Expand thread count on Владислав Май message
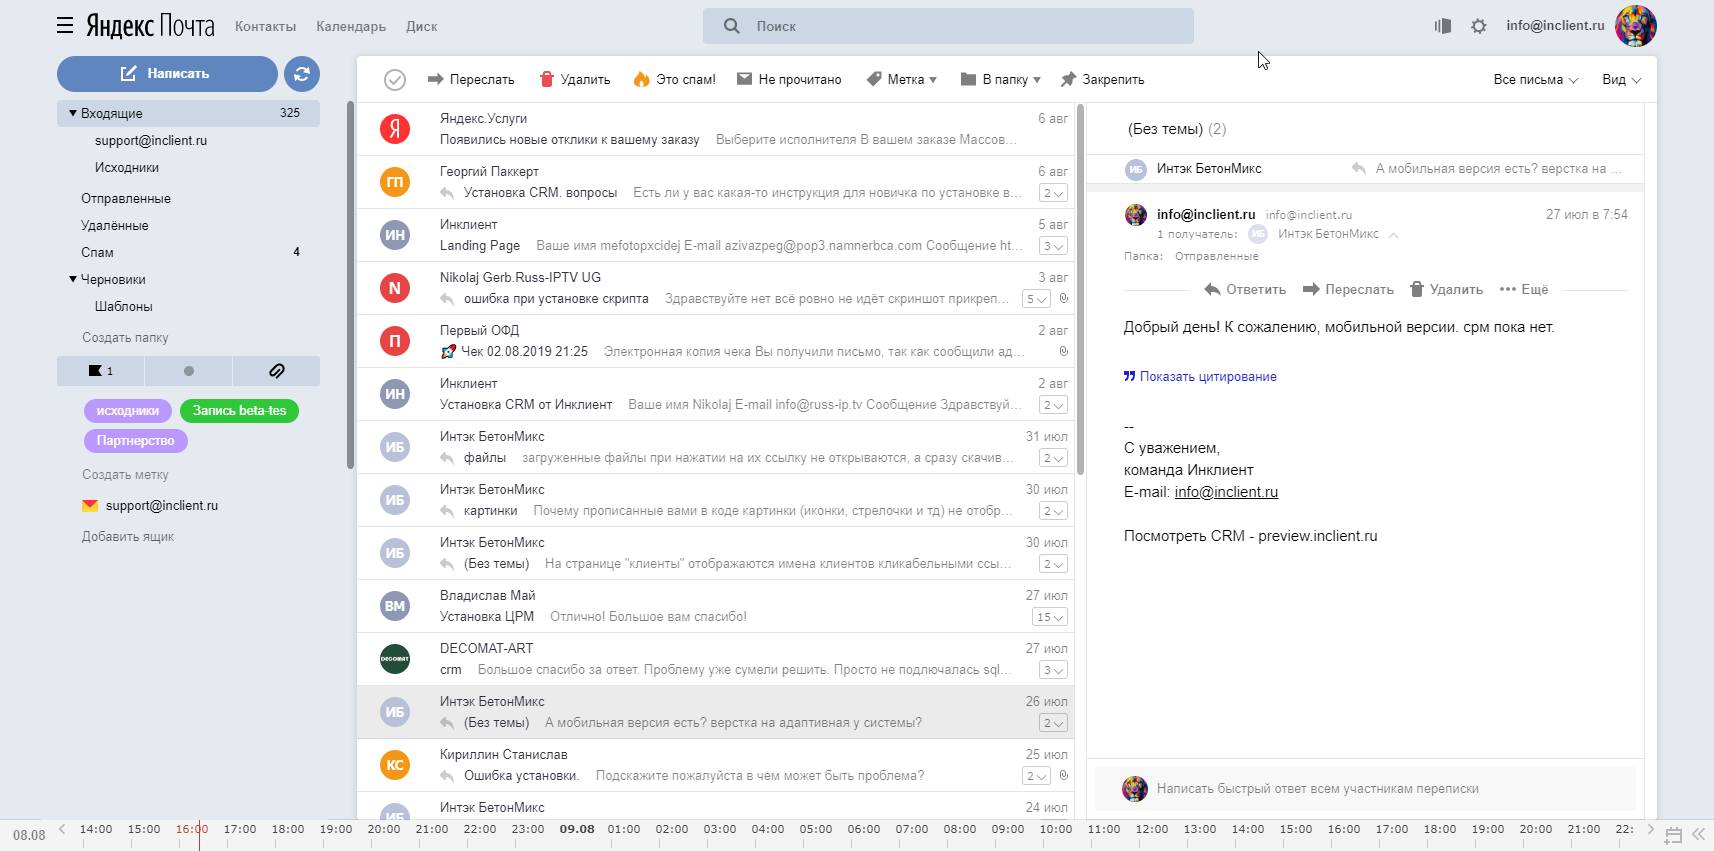 pyautogui.click(x=1050, y=617)
